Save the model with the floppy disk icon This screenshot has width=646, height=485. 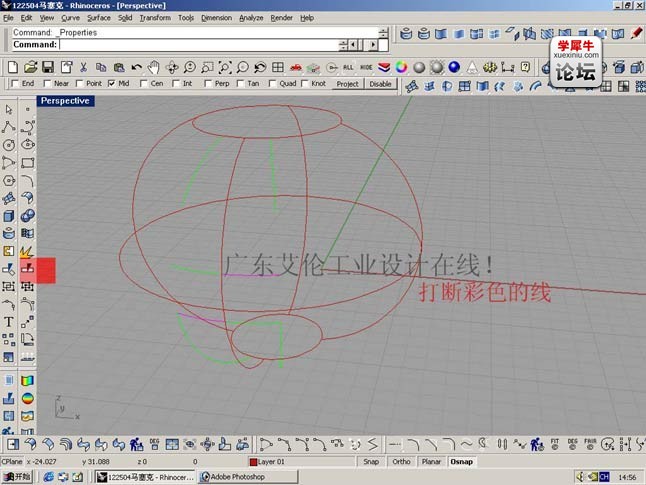pyautogui.click(x=48, y=67)
